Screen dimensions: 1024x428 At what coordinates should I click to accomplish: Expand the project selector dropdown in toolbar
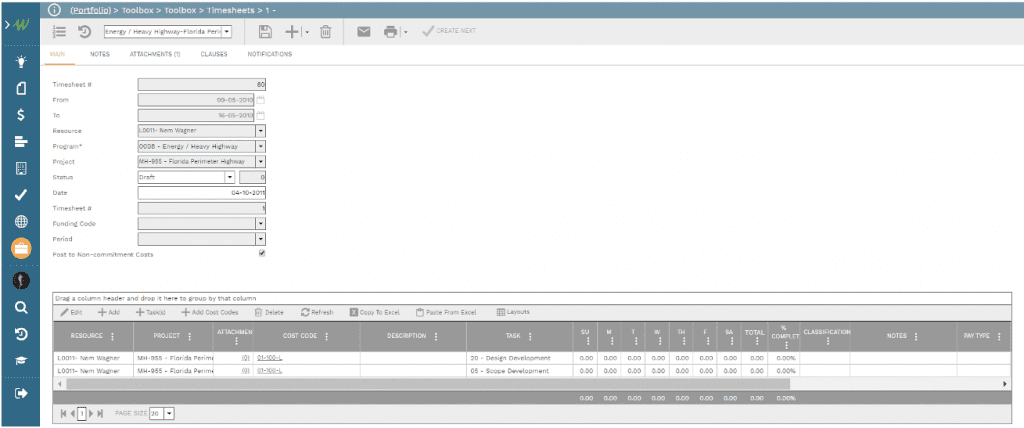coord(227,31)
